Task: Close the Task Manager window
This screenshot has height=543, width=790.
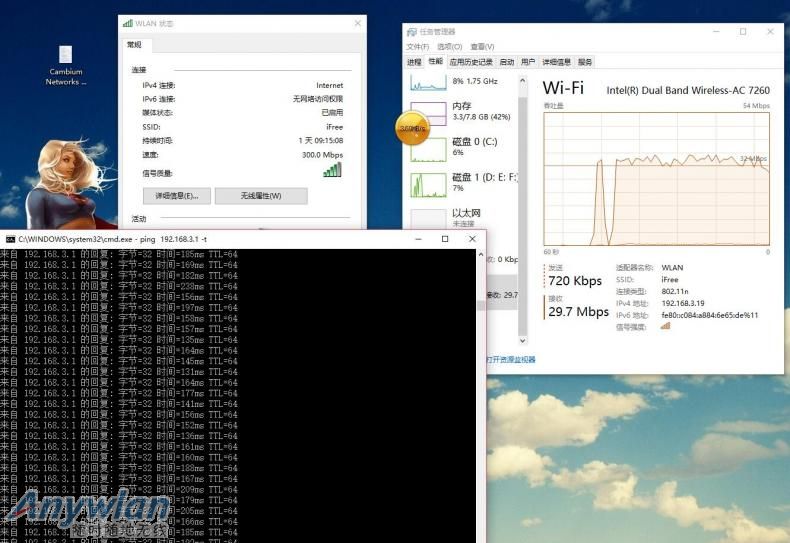Action: tap(770, 31)
